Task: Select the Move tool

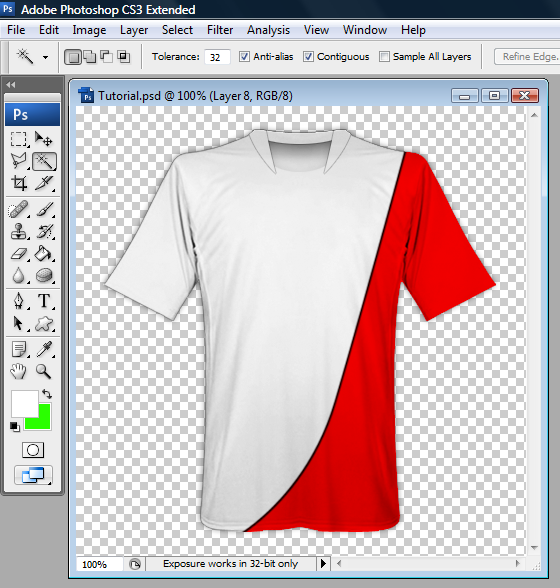Action: coord(44,139)
